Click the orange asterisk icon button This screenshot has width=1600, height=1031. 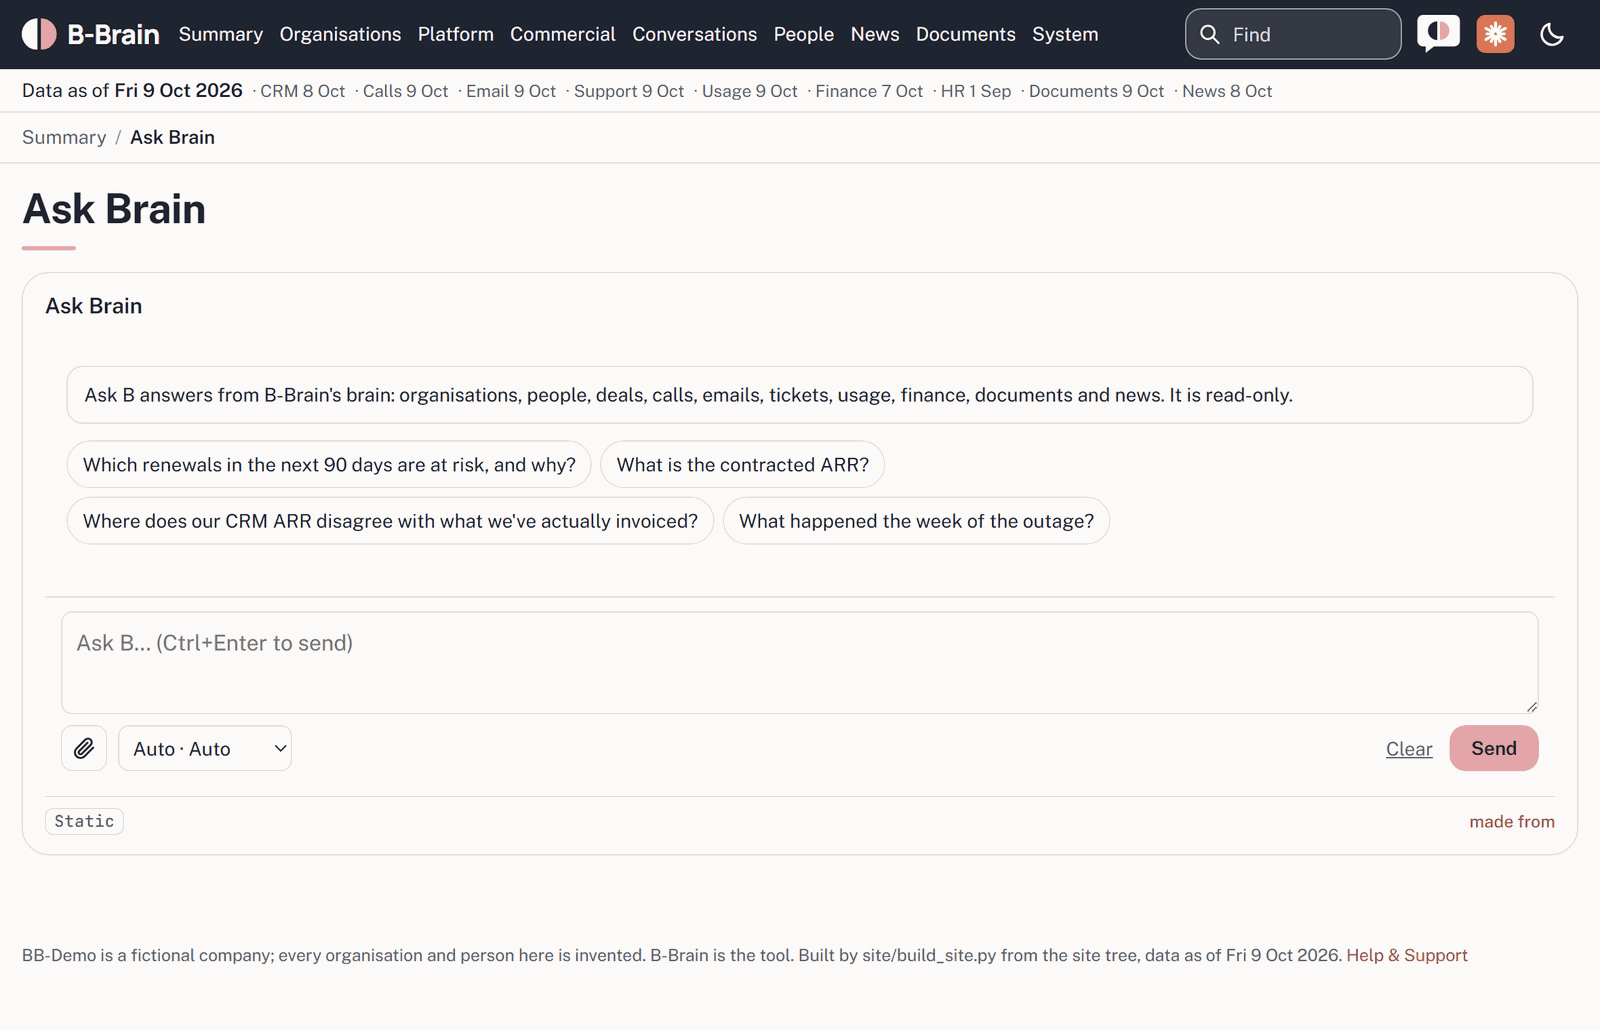point(1495,34)
